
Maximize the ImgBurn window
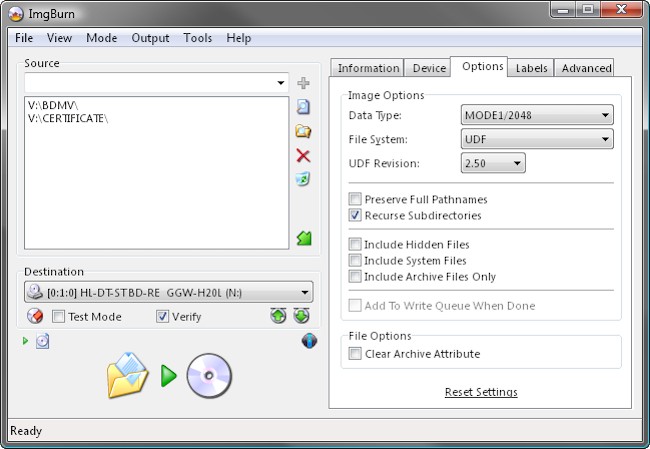pyautogui.click(x=588, y=10)
